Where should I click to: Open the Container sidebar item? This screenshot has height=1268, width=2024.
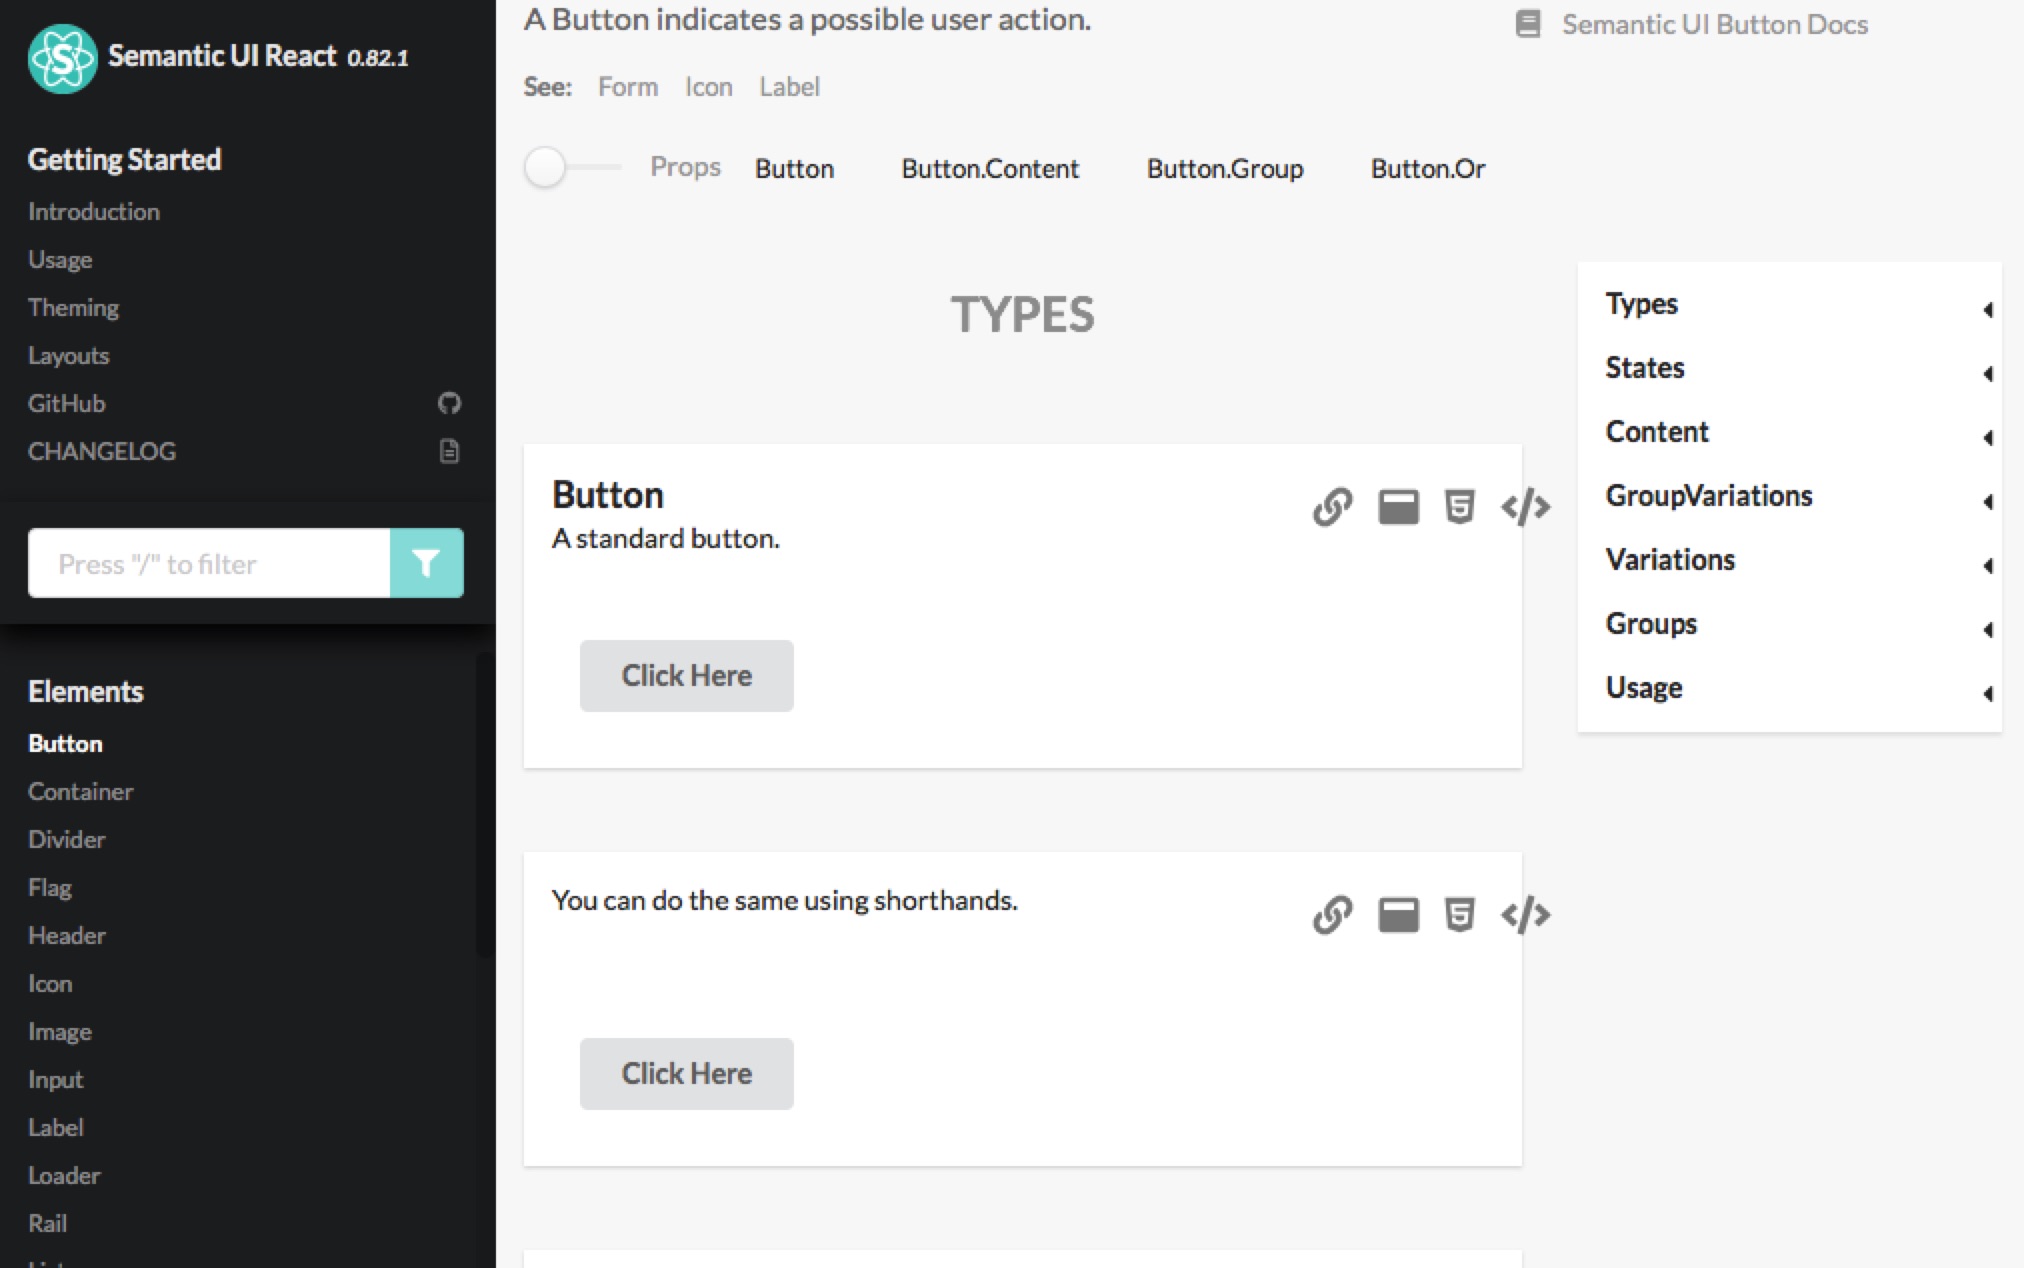pos(80,791)
